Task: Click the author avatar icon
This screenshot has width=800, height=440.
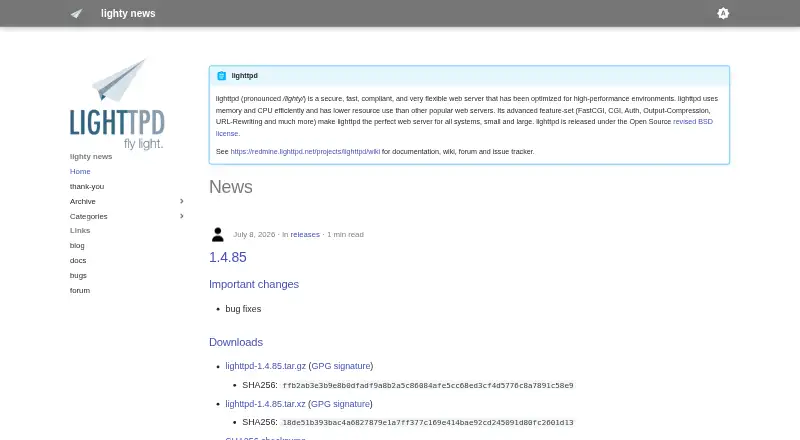Action: (218, 234)
